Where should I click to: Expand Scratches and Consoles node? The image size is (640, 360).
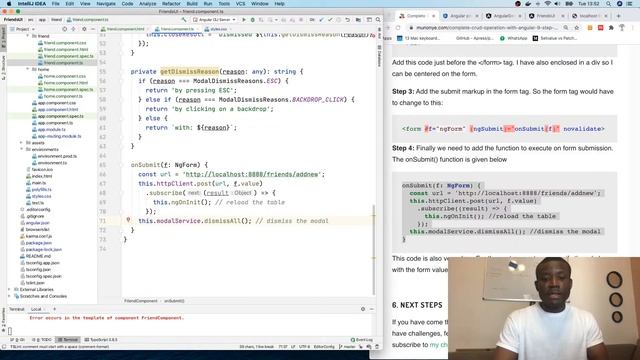click(x=9, y=296)
